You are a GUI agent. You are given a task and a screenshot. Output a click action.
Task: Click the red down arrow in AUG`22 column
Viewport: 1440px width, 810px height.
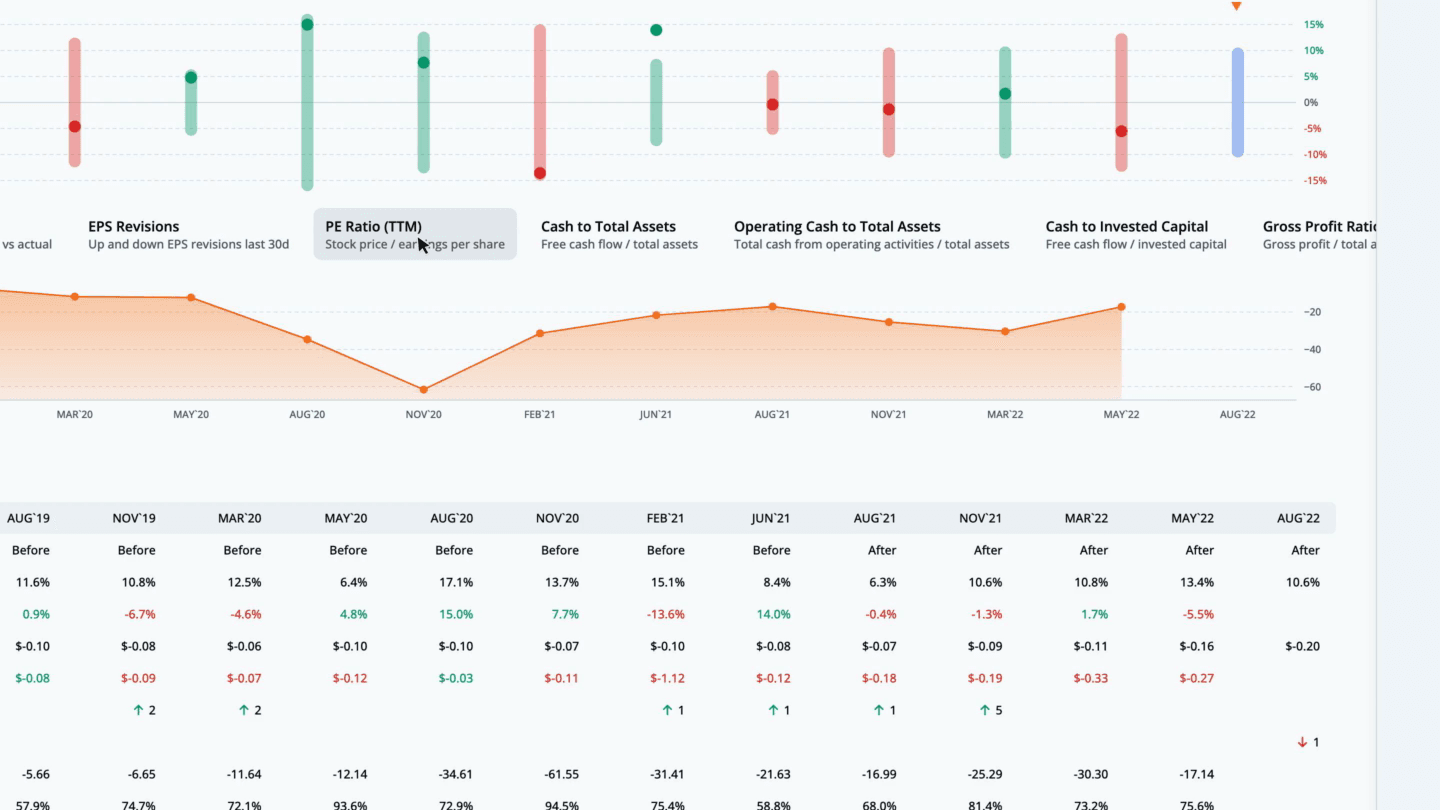(x=1302, y=742)
